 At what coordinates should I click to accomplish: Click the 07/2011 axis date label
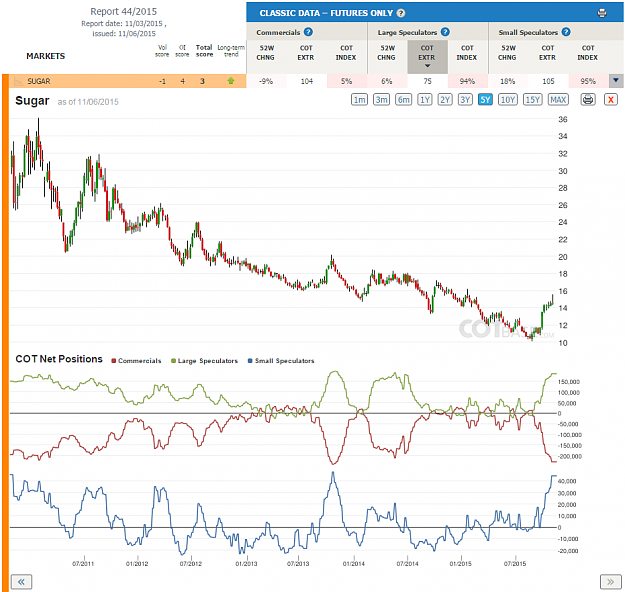pos(83,564)
